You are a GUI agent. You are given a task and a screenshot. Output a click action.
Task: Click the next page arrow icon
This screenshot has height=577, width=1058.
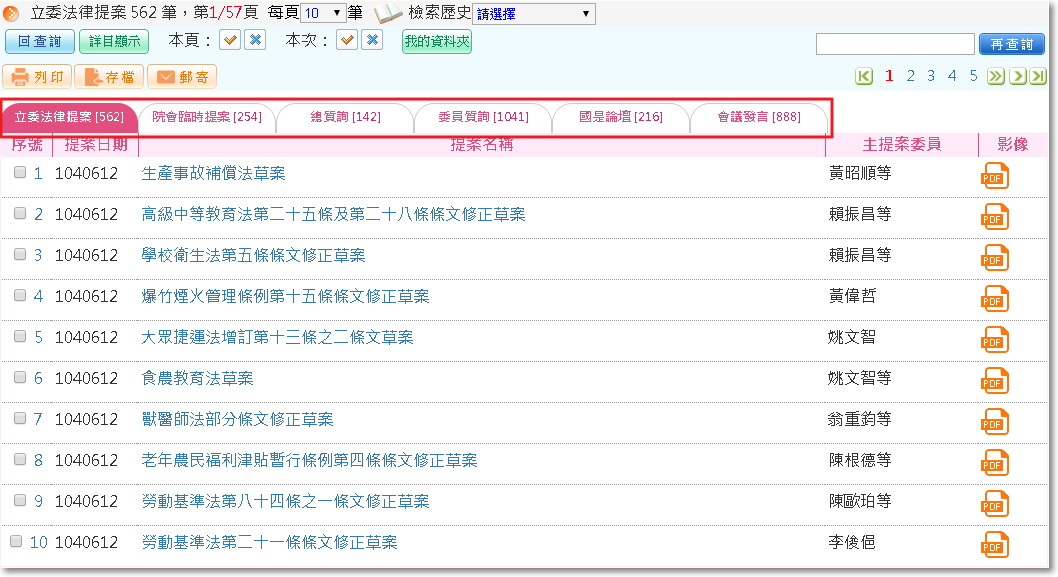[1017, 76]
